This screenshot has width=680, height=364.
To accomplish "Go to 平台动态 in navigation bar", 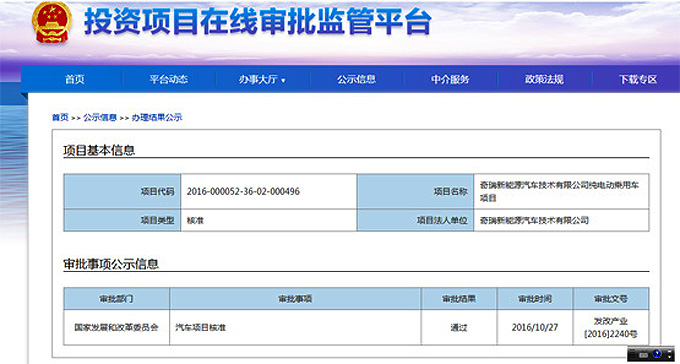I will point(169,79).
